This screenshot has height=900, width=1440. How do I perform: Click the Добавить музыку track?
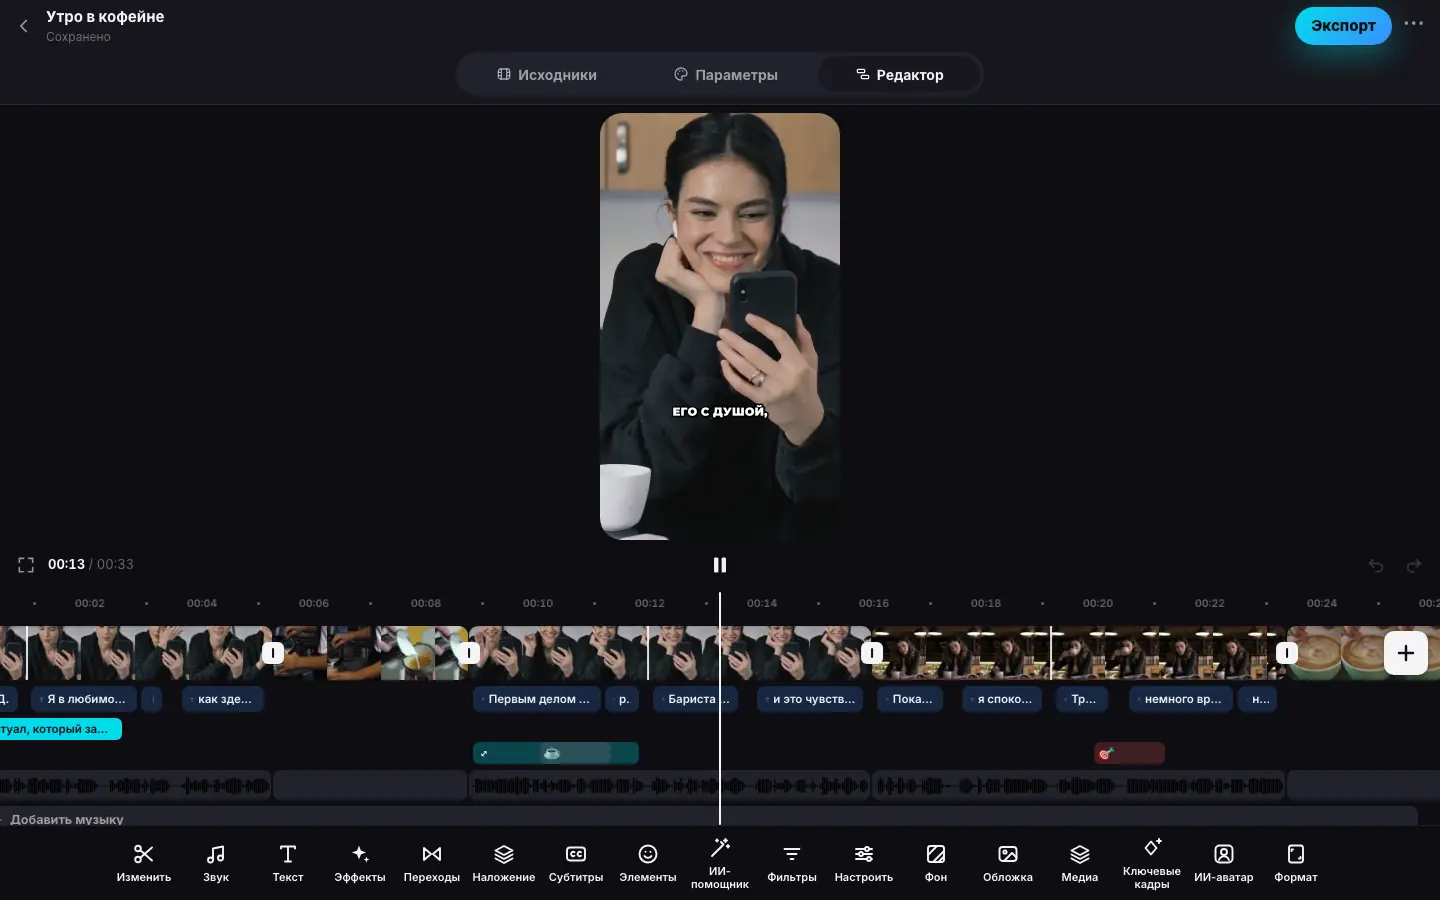coord(708,817)
